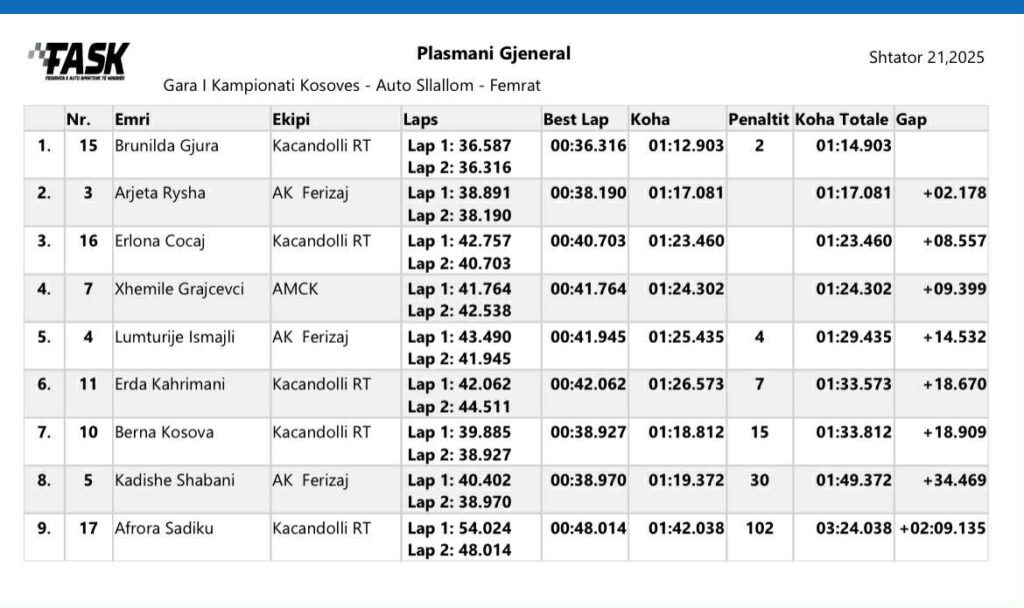Click the Koha Totale column header
1024x608 pixels.
(841, 119)
